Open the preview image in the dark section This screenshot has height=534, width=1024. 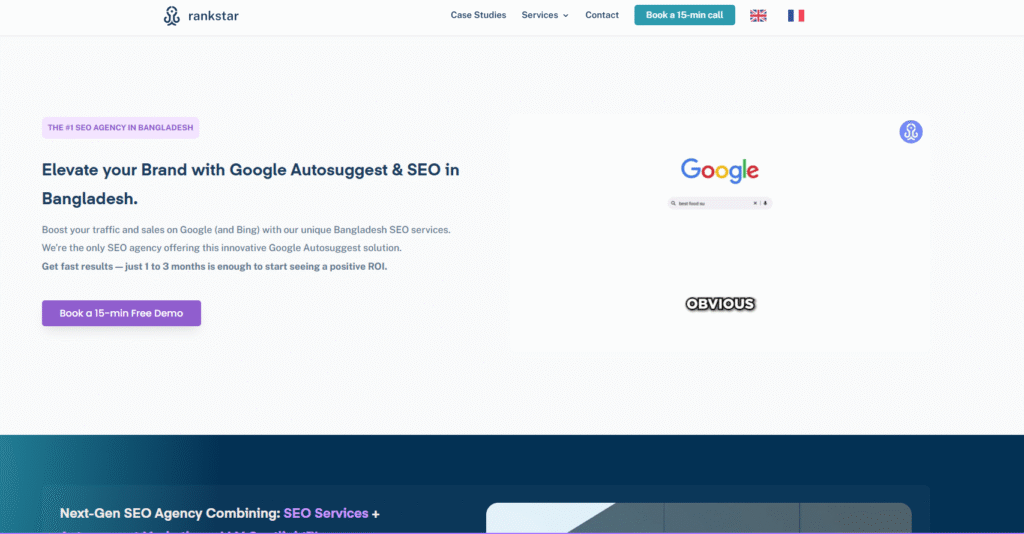click(x=699, y=518)
